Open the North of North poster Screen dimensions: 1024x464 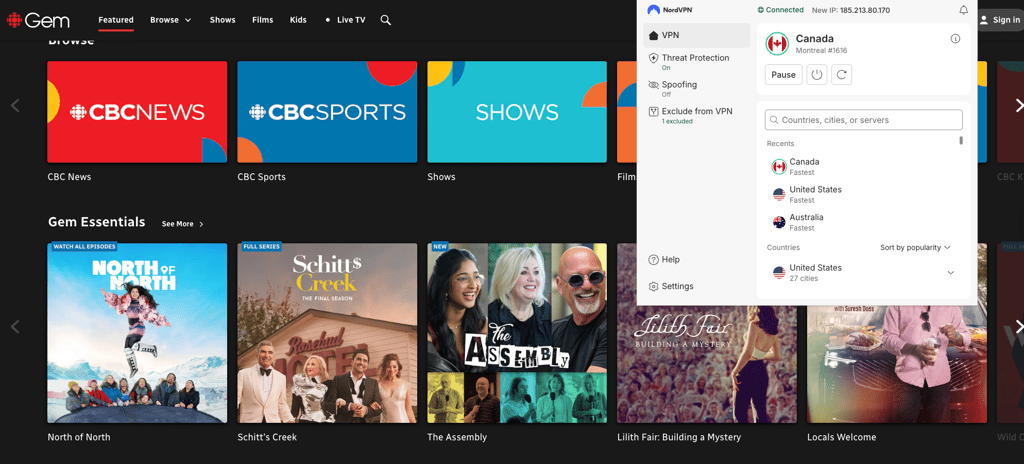point(137,333)
